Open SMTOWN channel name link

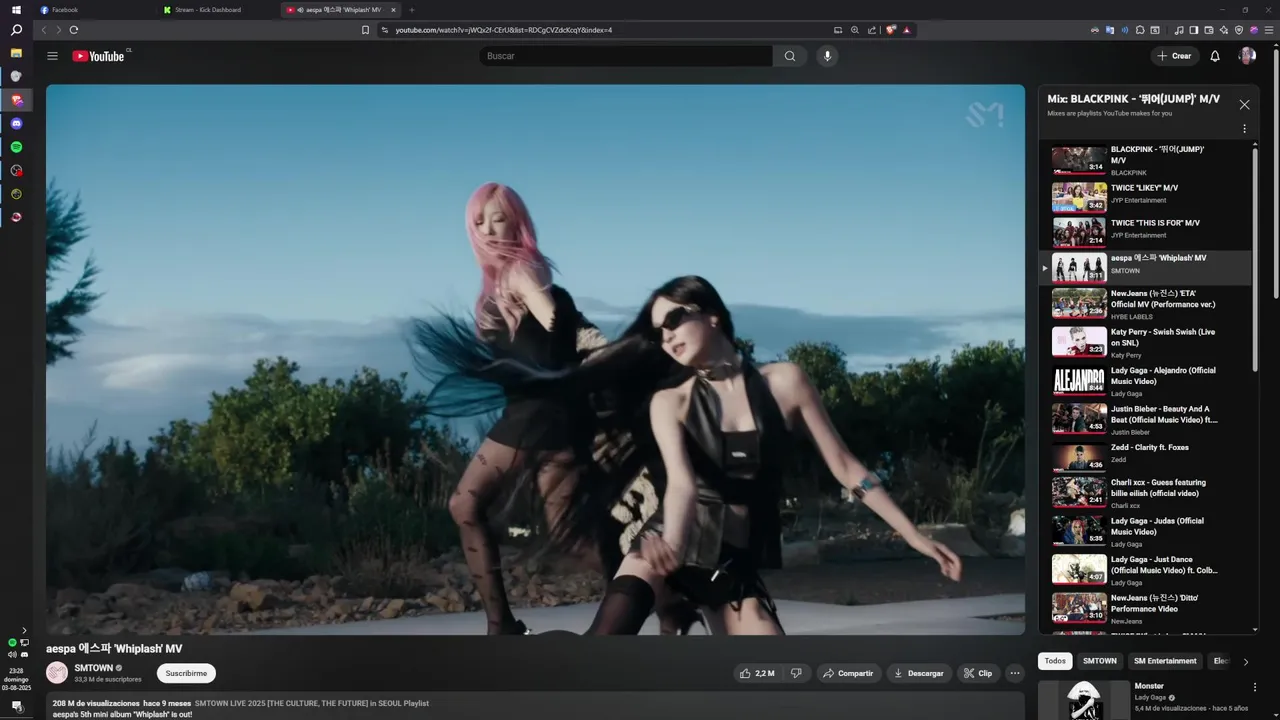coord(93,668)
